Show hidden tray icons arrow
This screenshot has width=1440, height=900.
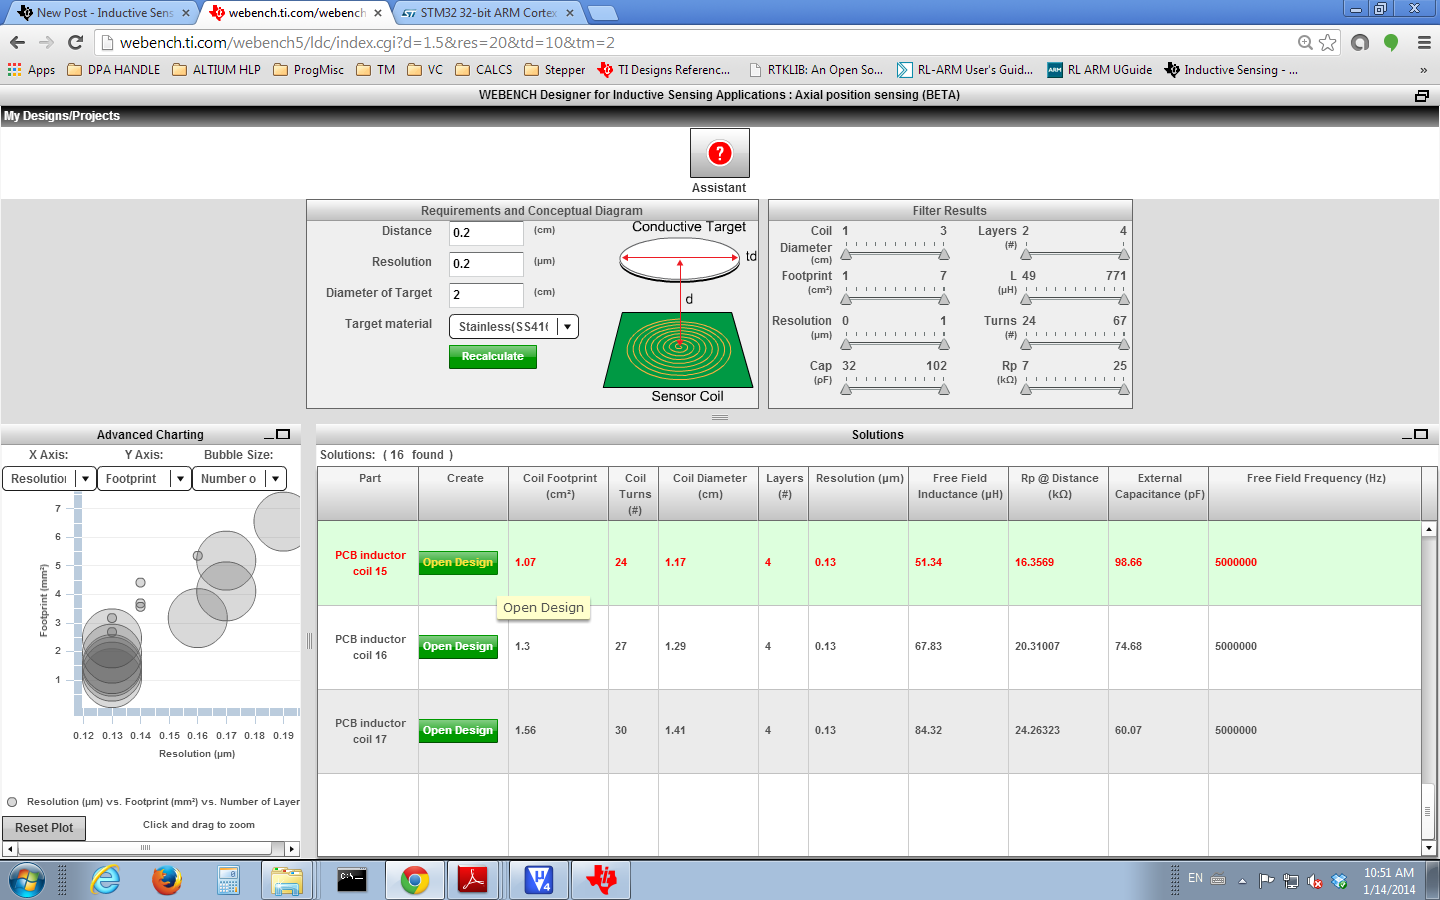(1242, 881)
